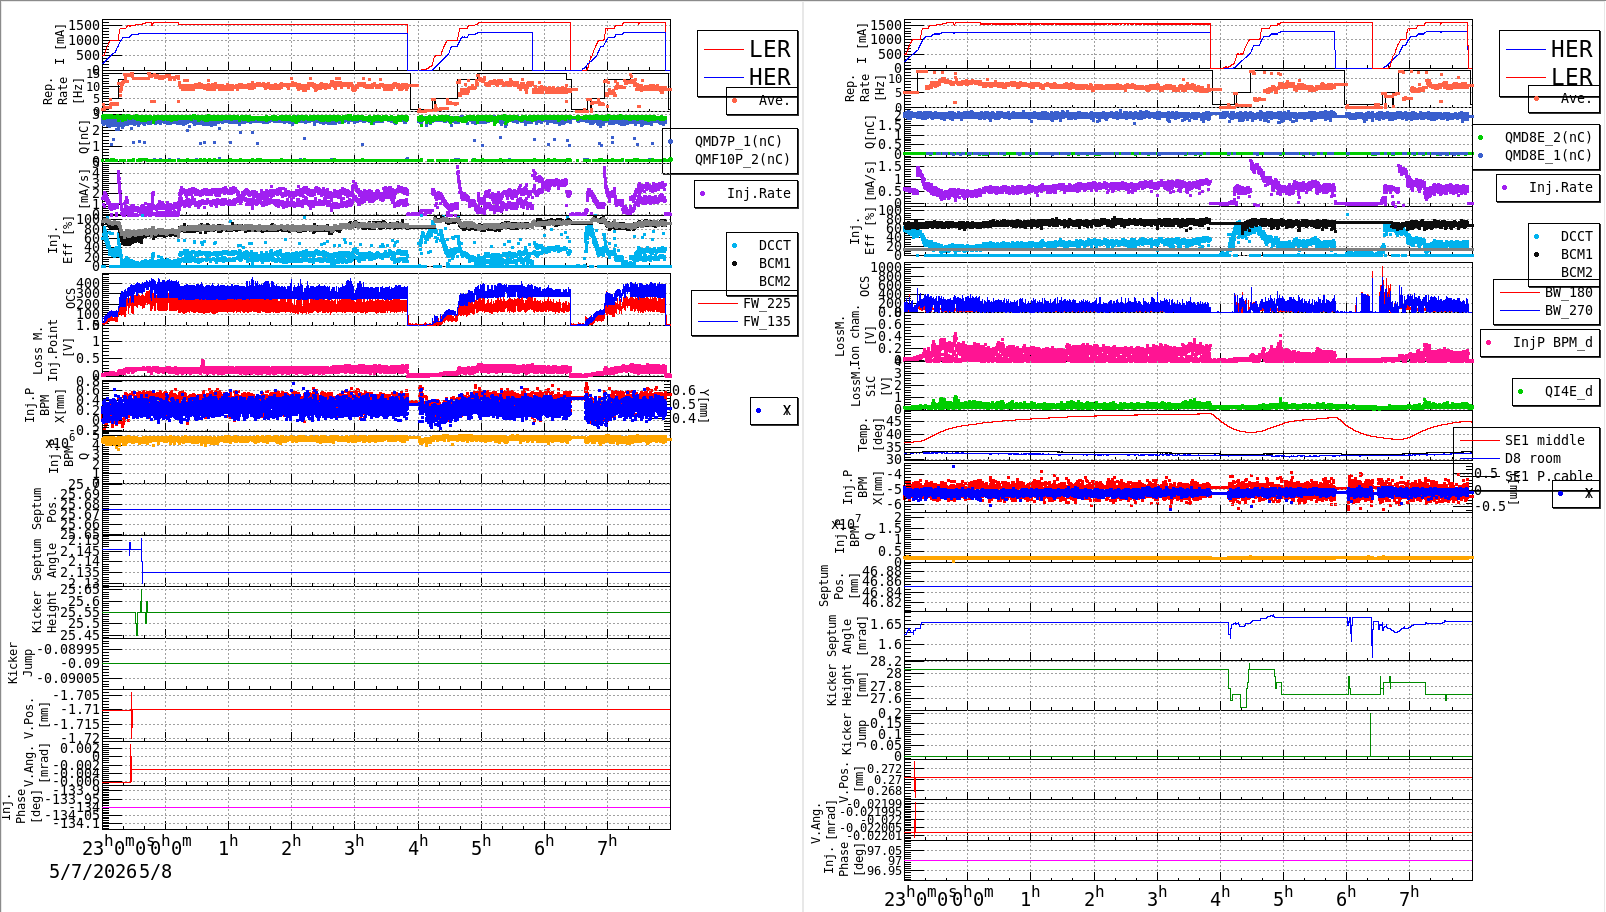Click the left plot Inj.Rate legend
The width and height of the screenshot is (1606, 912).
tap(758, 193)
